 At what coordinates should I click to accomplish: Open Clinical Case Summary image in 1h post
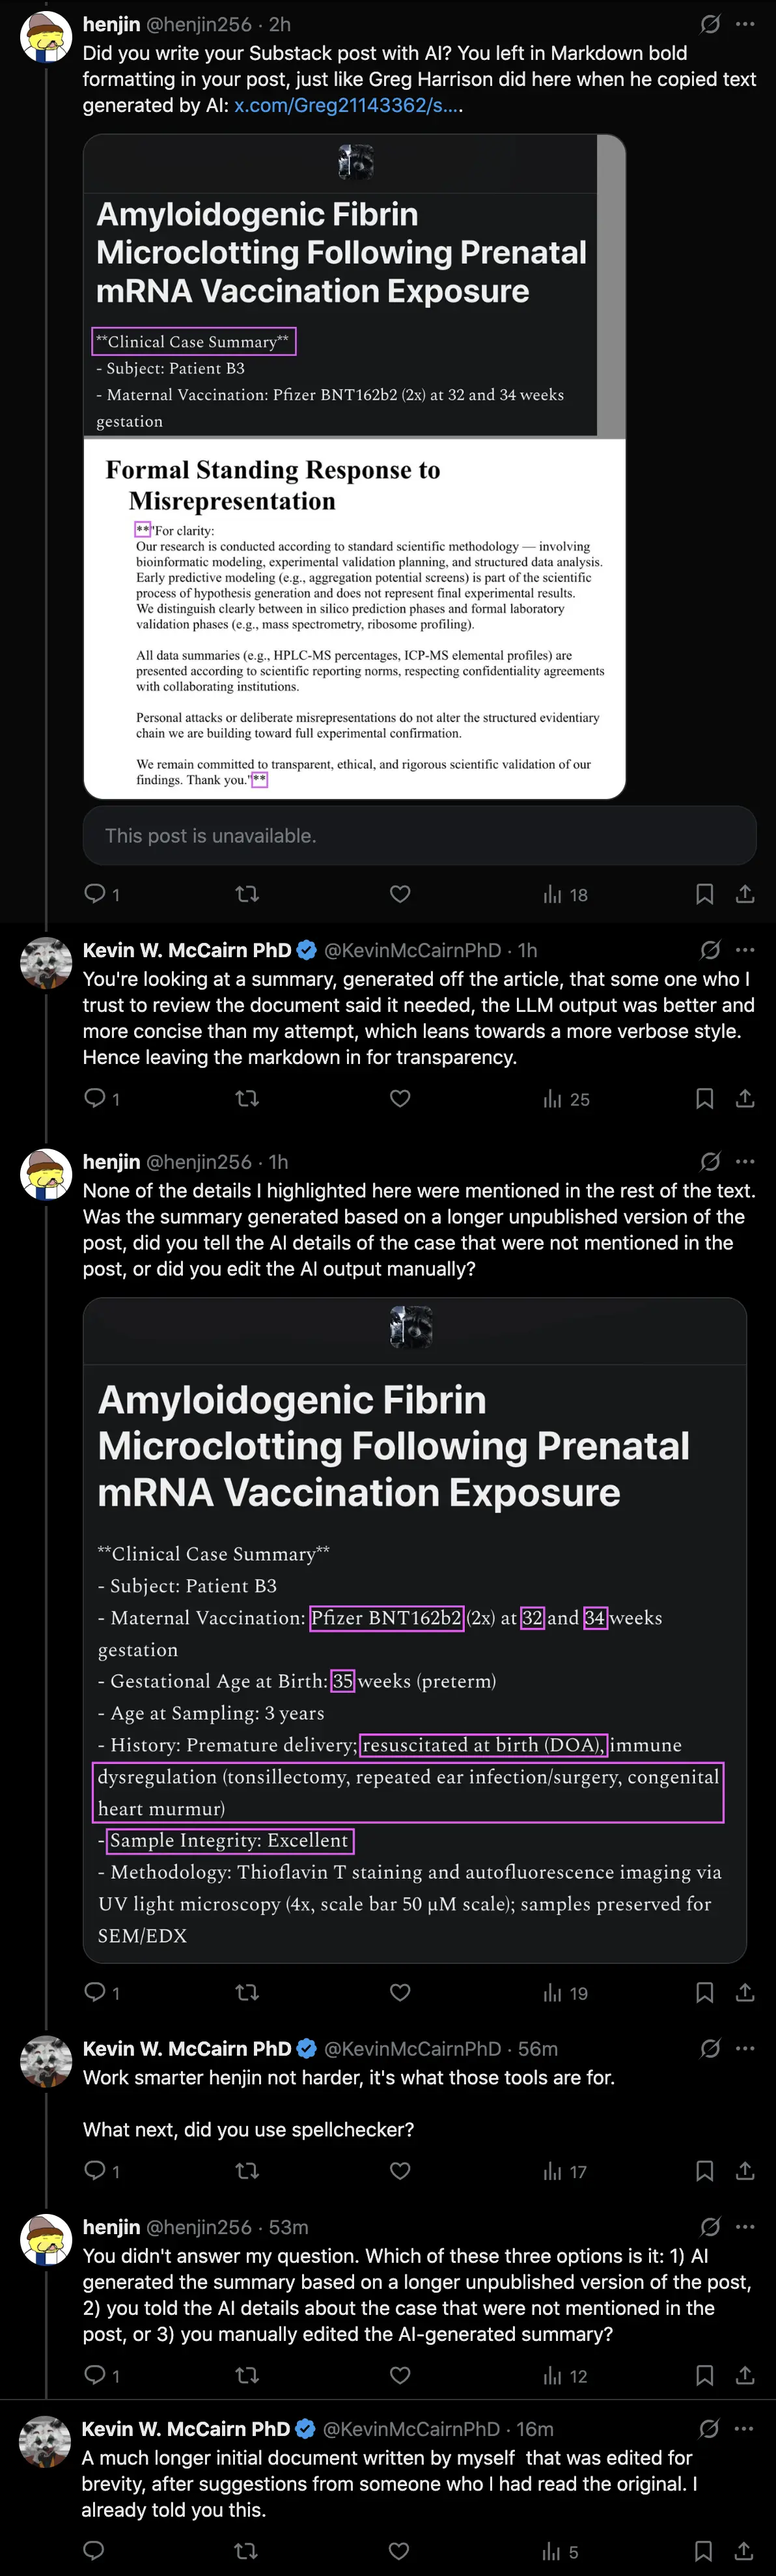point(415,1630)
